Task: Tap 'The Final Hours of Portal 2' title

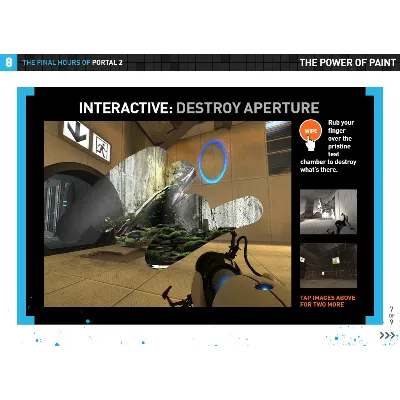Action: click(x=72, y=62)
